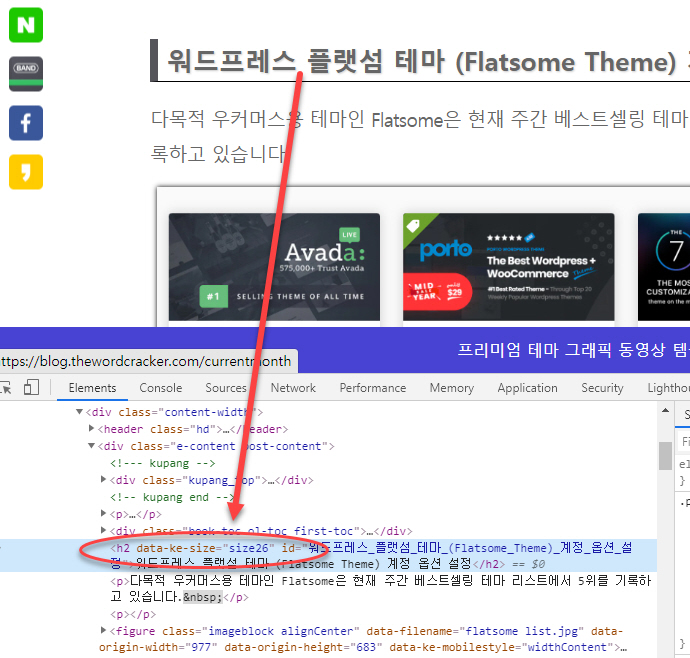Expand the header class hd node
This screenshot has width=690, height=658.
point(91,428)
